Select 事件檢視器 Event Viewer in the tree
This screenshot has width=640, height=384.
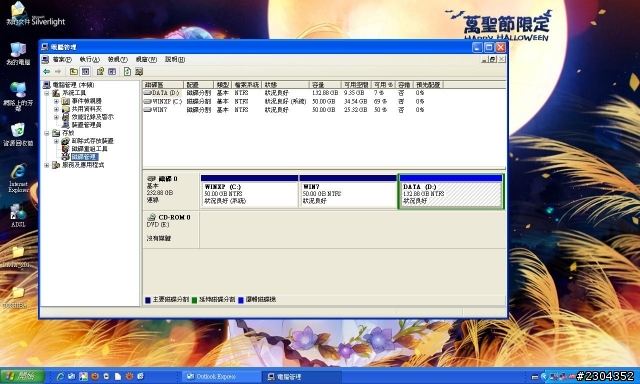pyautogui.click(x=87, y=101)
